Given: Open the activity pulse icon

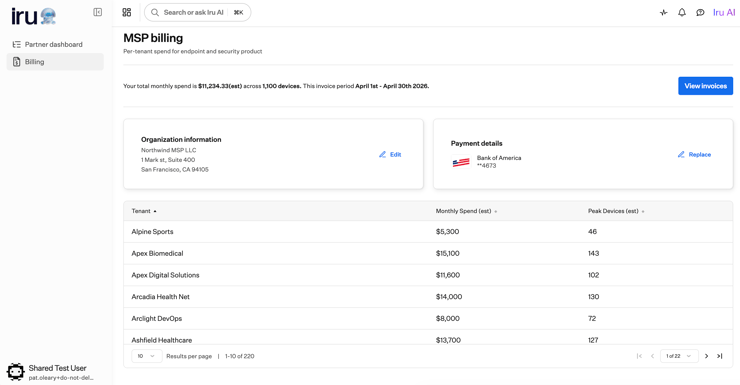Looking at the screenshot, I should 664,13.
